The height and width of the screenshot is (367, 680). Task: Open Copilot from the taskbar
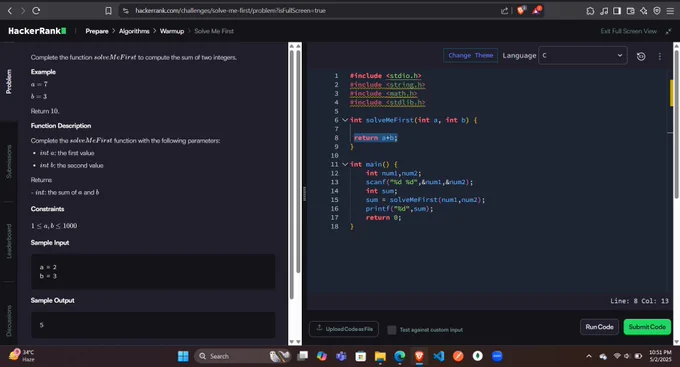(x=322, y=356)
